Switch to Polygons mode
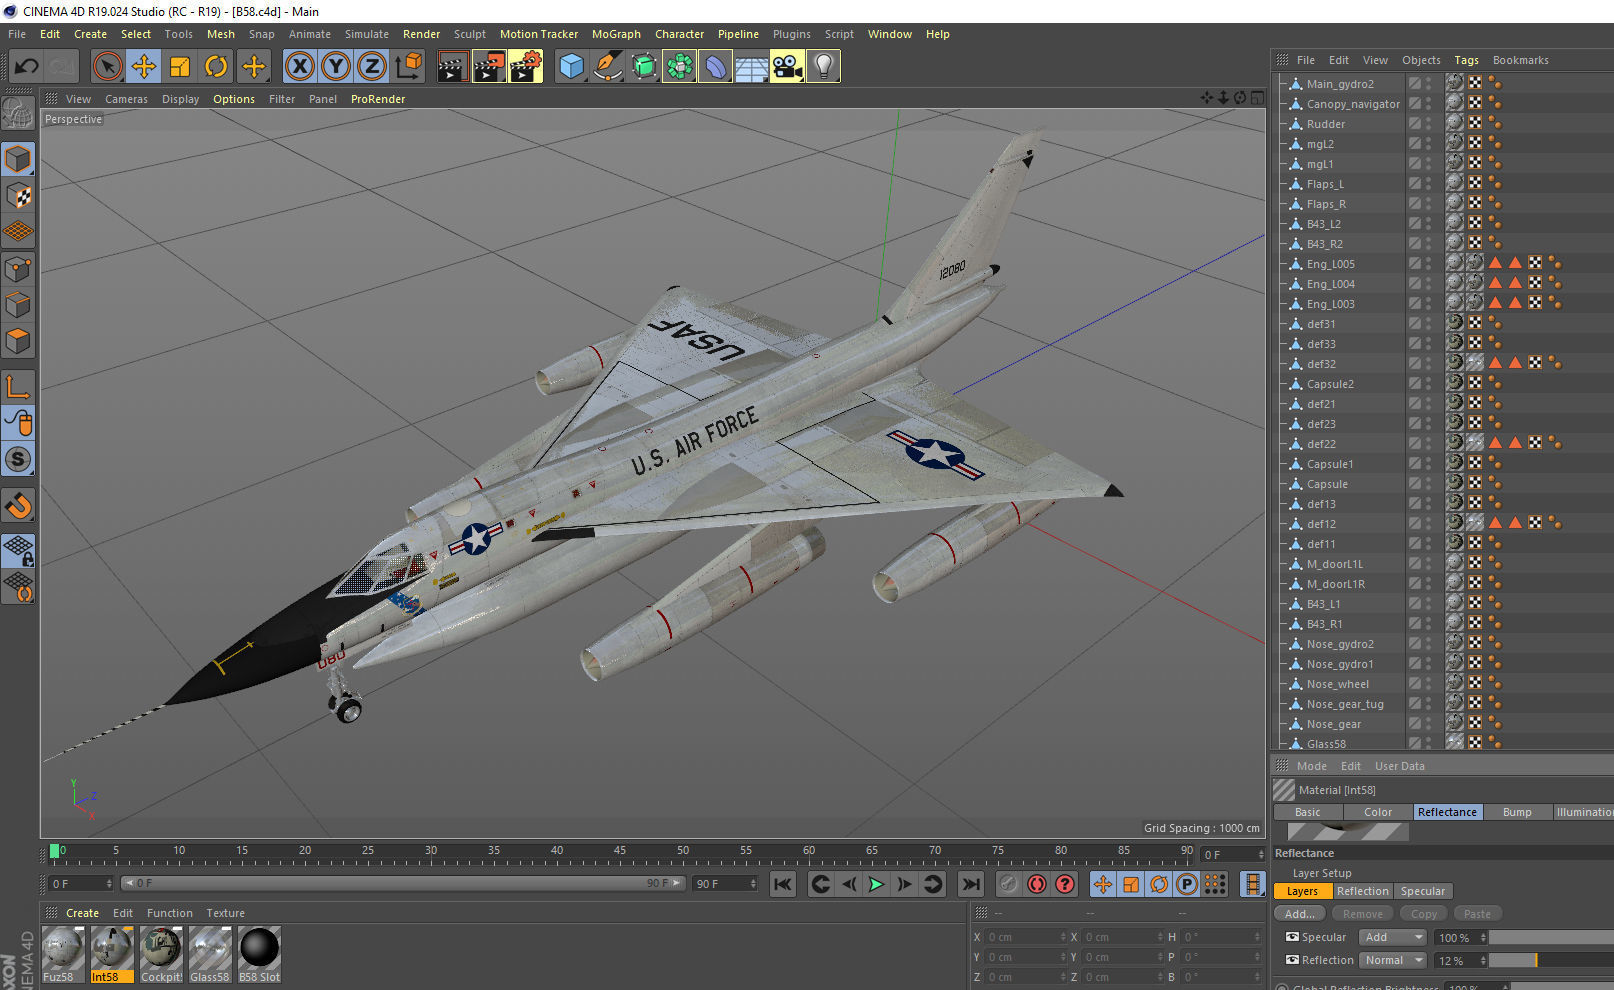 [18, 341]
